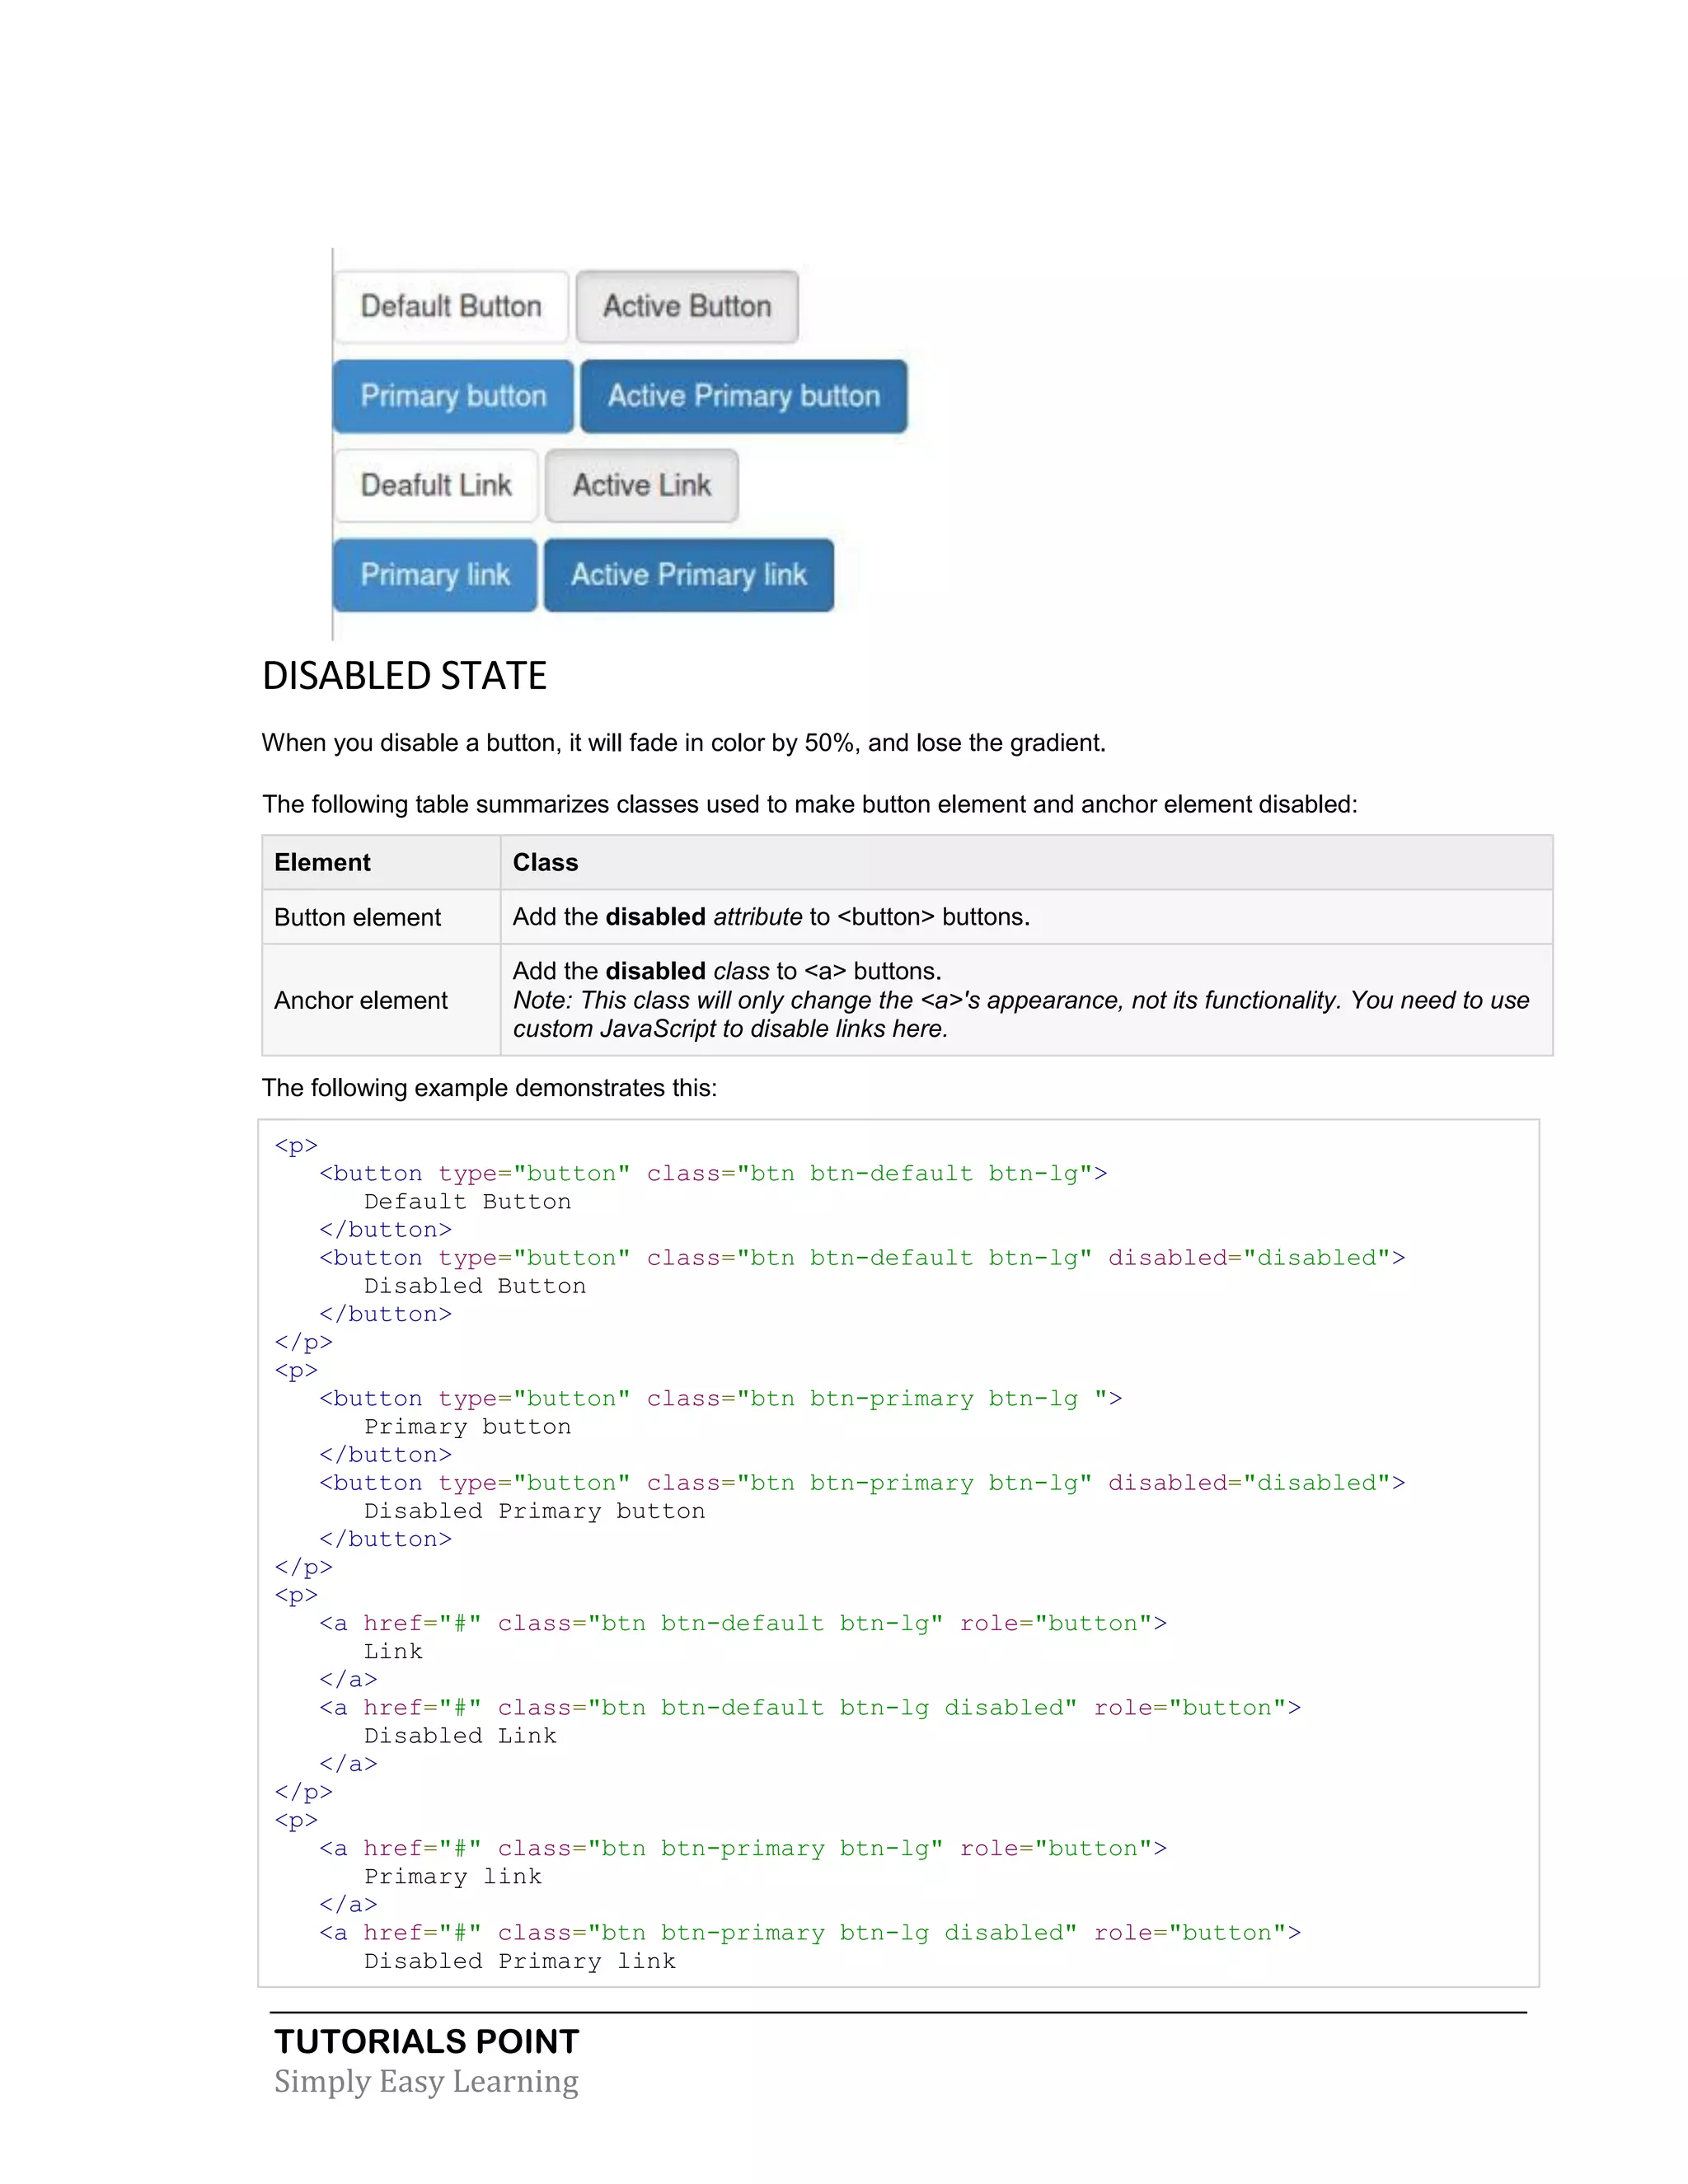Click the Simply Easy Learning tagline
This screenshot has width=1688, height=2184.
click(426, 2081)
